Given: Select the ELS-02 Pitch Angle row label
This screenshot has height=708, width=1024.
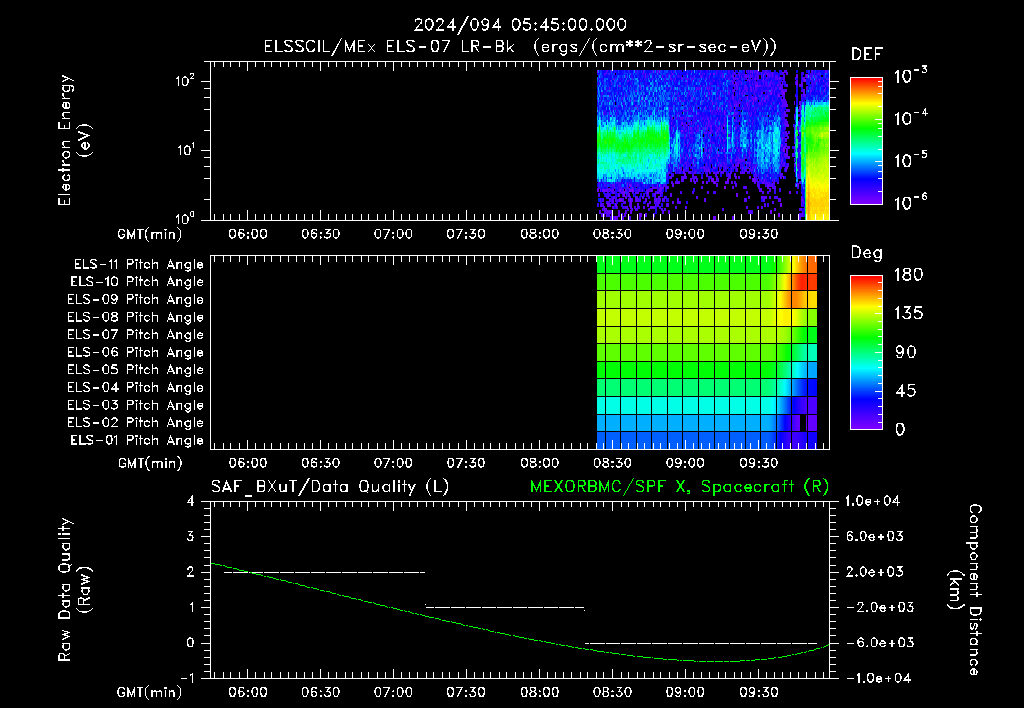Looking at the screenshot, I should coord(135,423).
